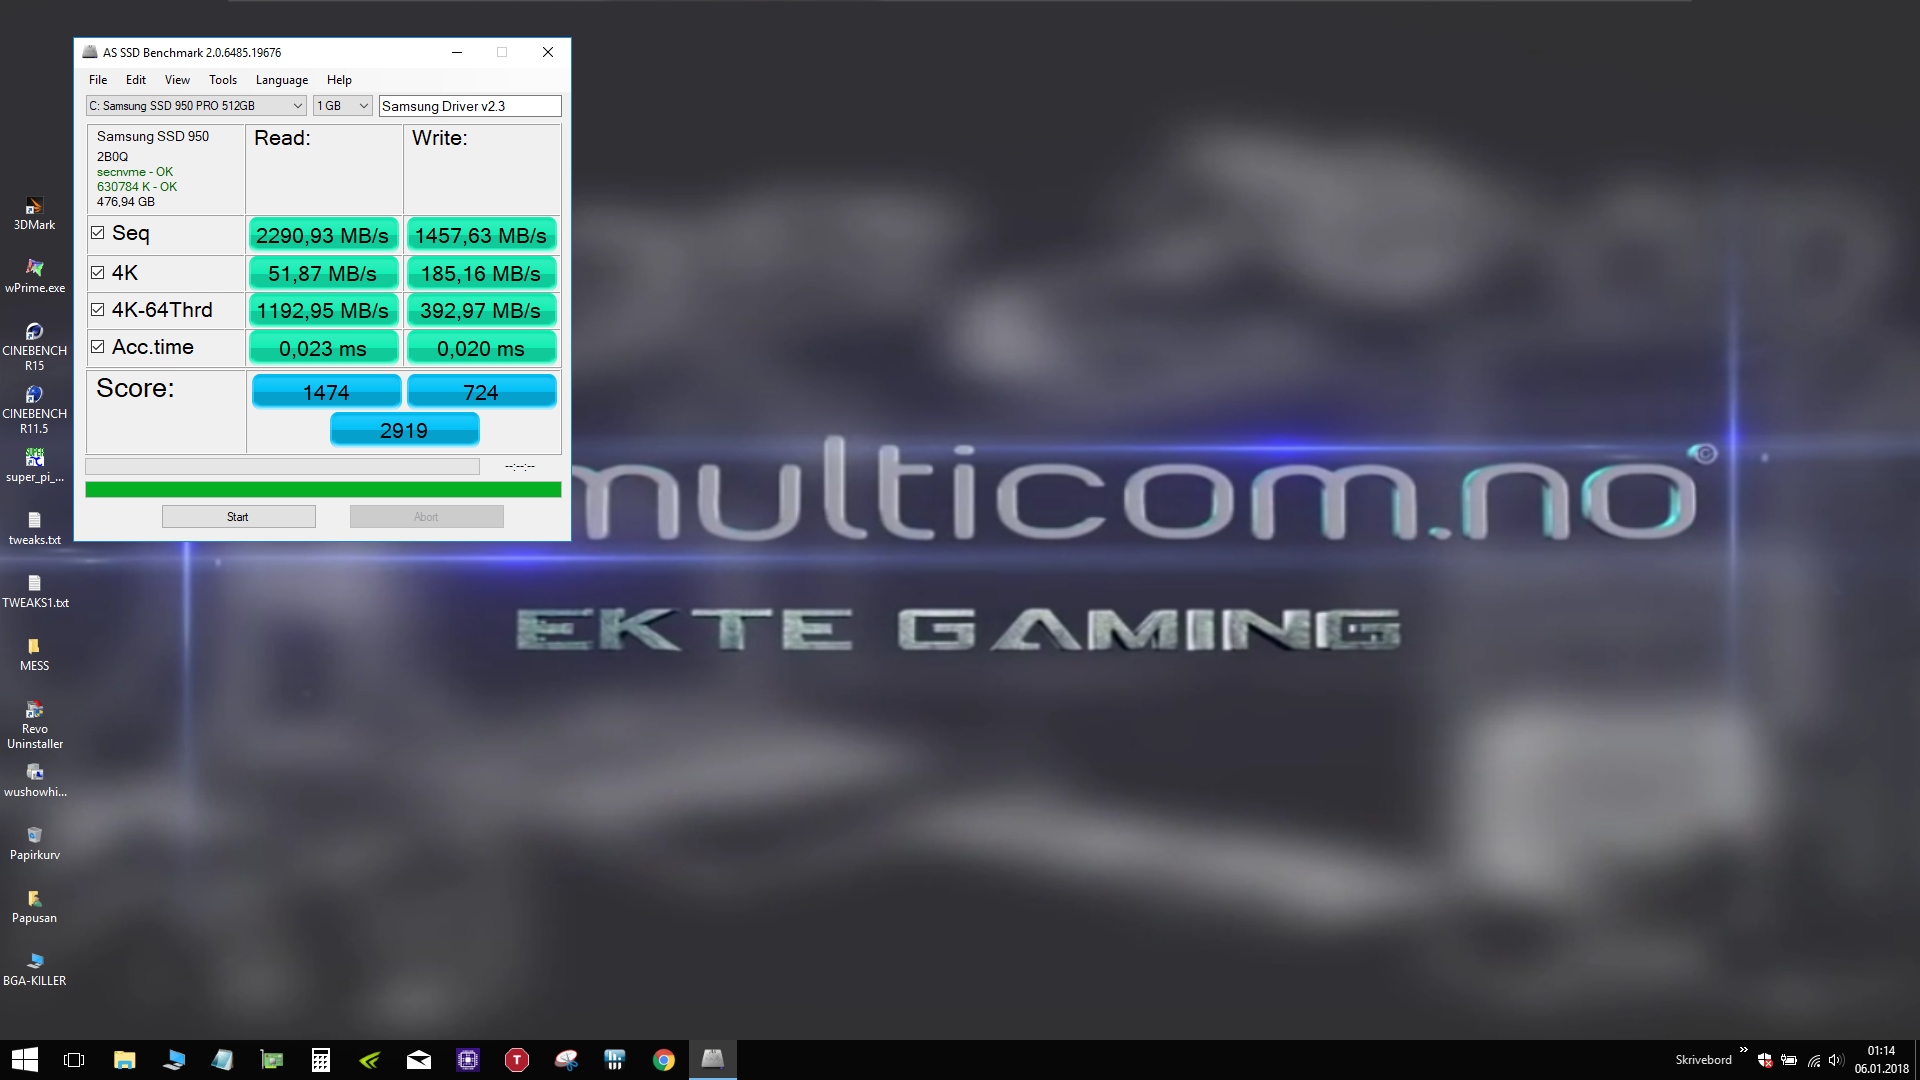Click the Seq read 2290,93 MB/s result

click(323, 235)
